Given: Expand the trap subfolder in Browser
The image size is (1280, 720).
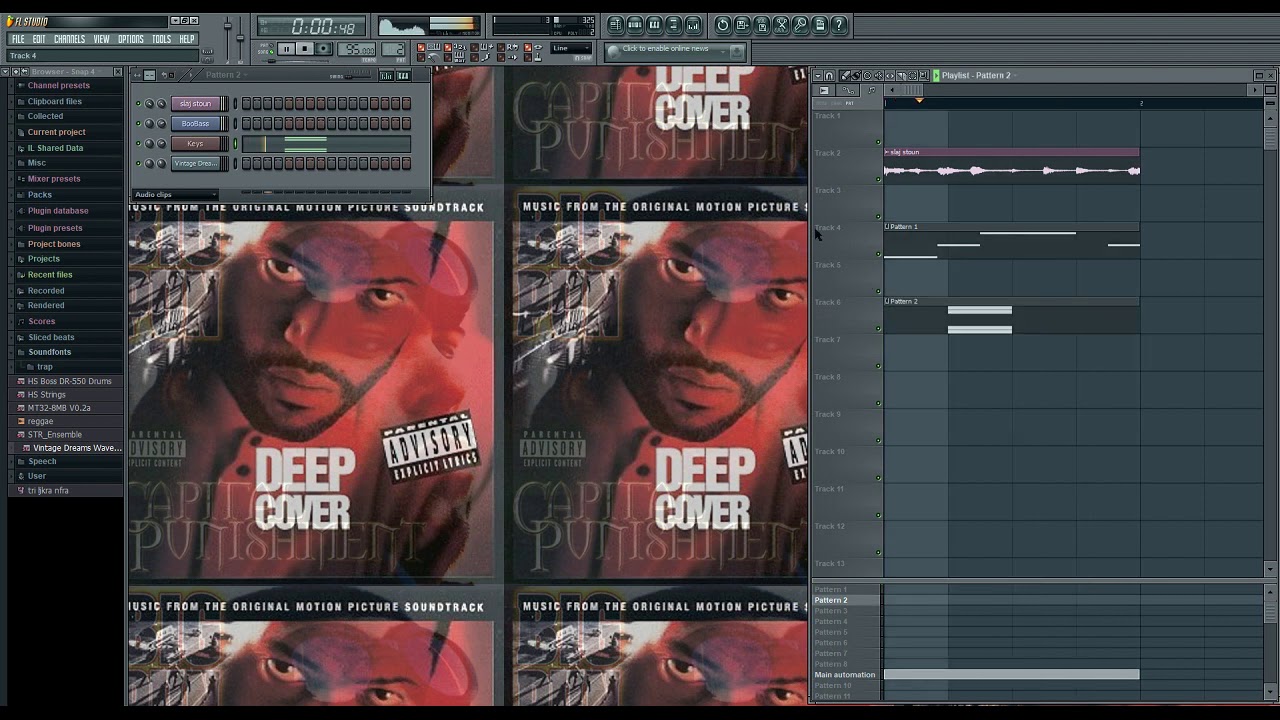Looking at the screenshot, I should click(45, 367).
